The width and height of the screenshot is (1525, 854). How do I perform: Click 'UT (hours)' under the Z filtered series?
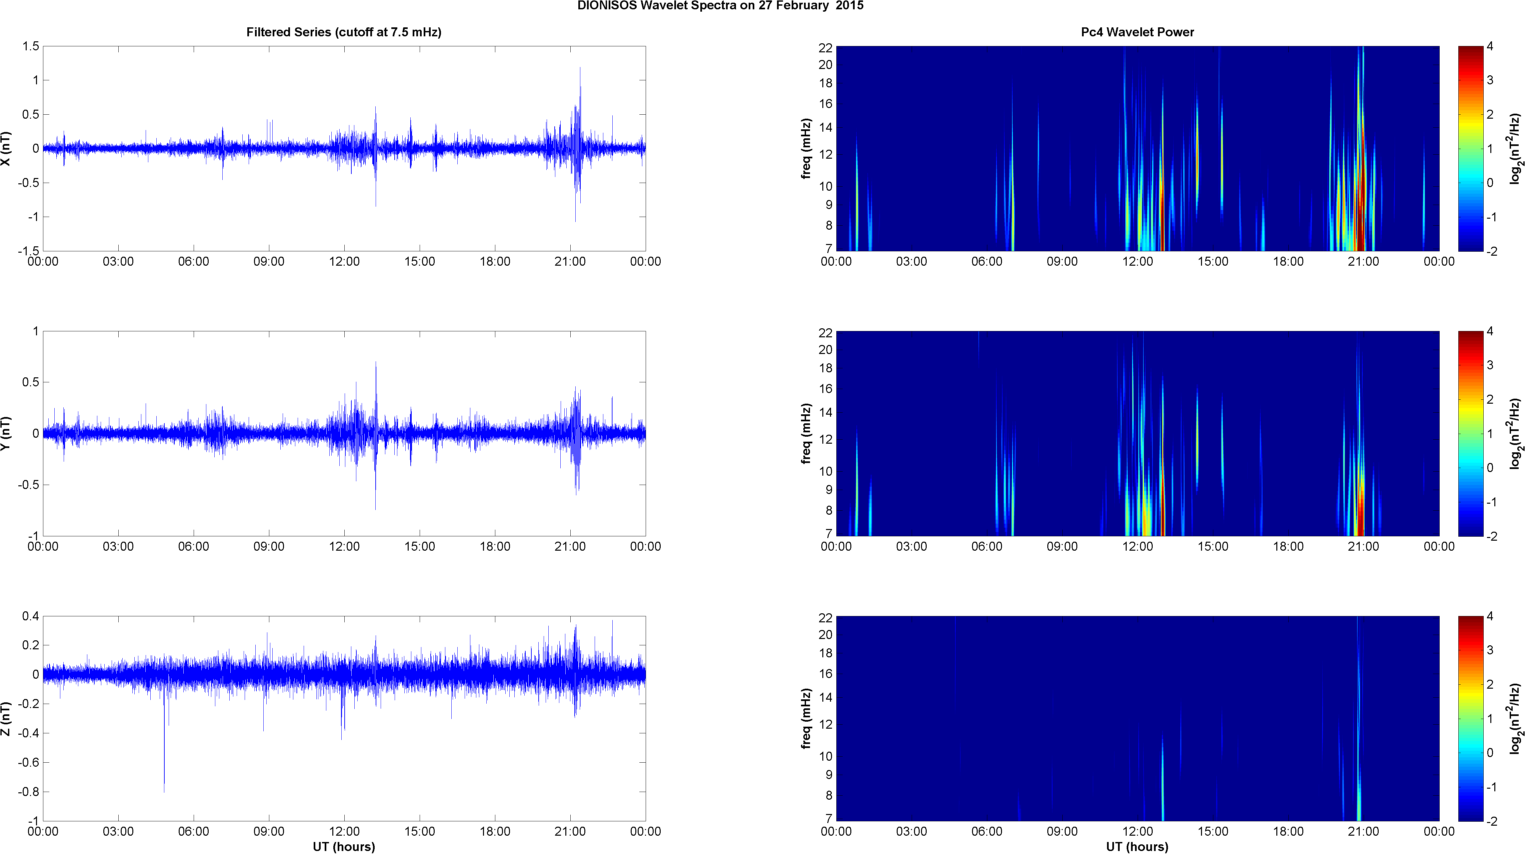click(344, 847)
